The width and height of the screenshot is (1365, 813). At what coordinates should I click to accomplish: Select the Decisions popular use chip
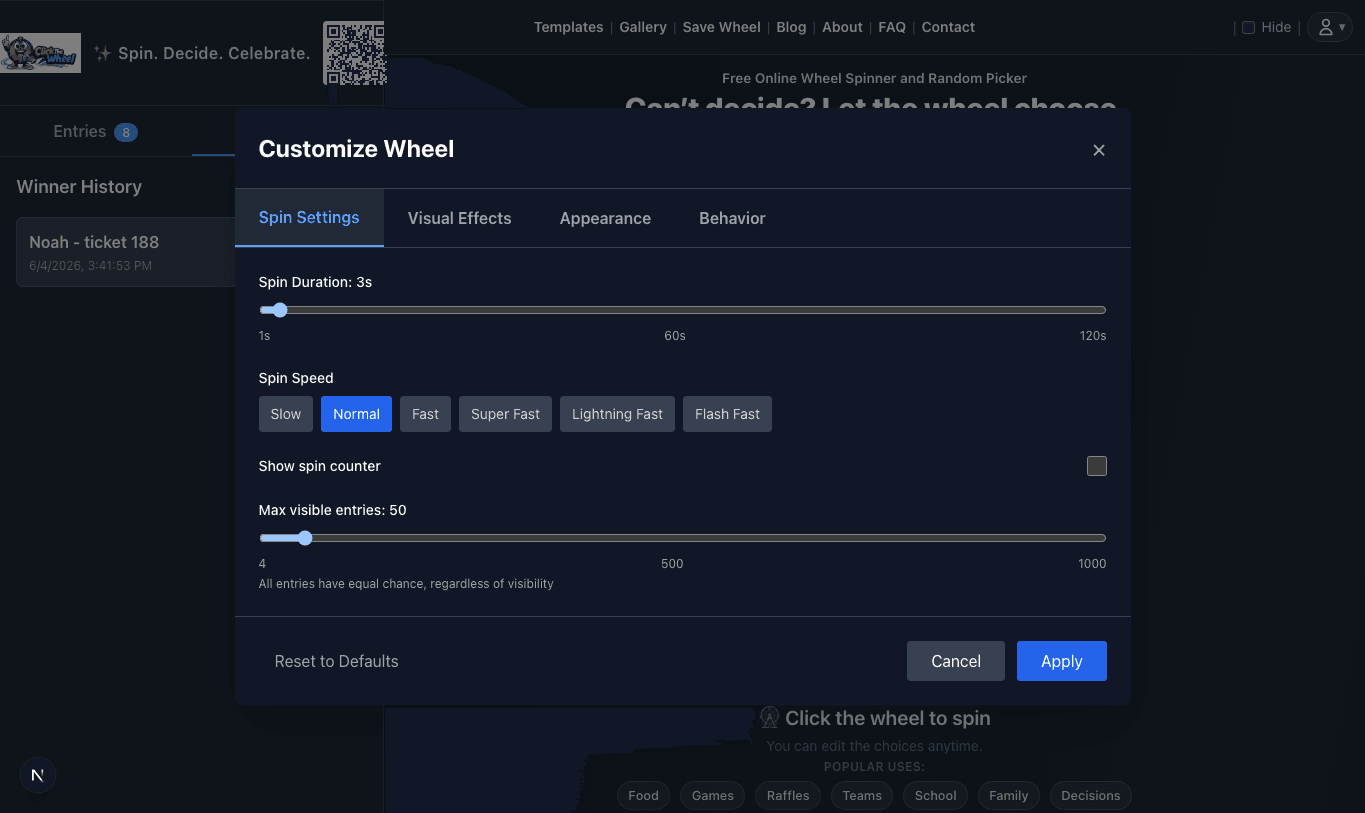tap(1091, 796)
